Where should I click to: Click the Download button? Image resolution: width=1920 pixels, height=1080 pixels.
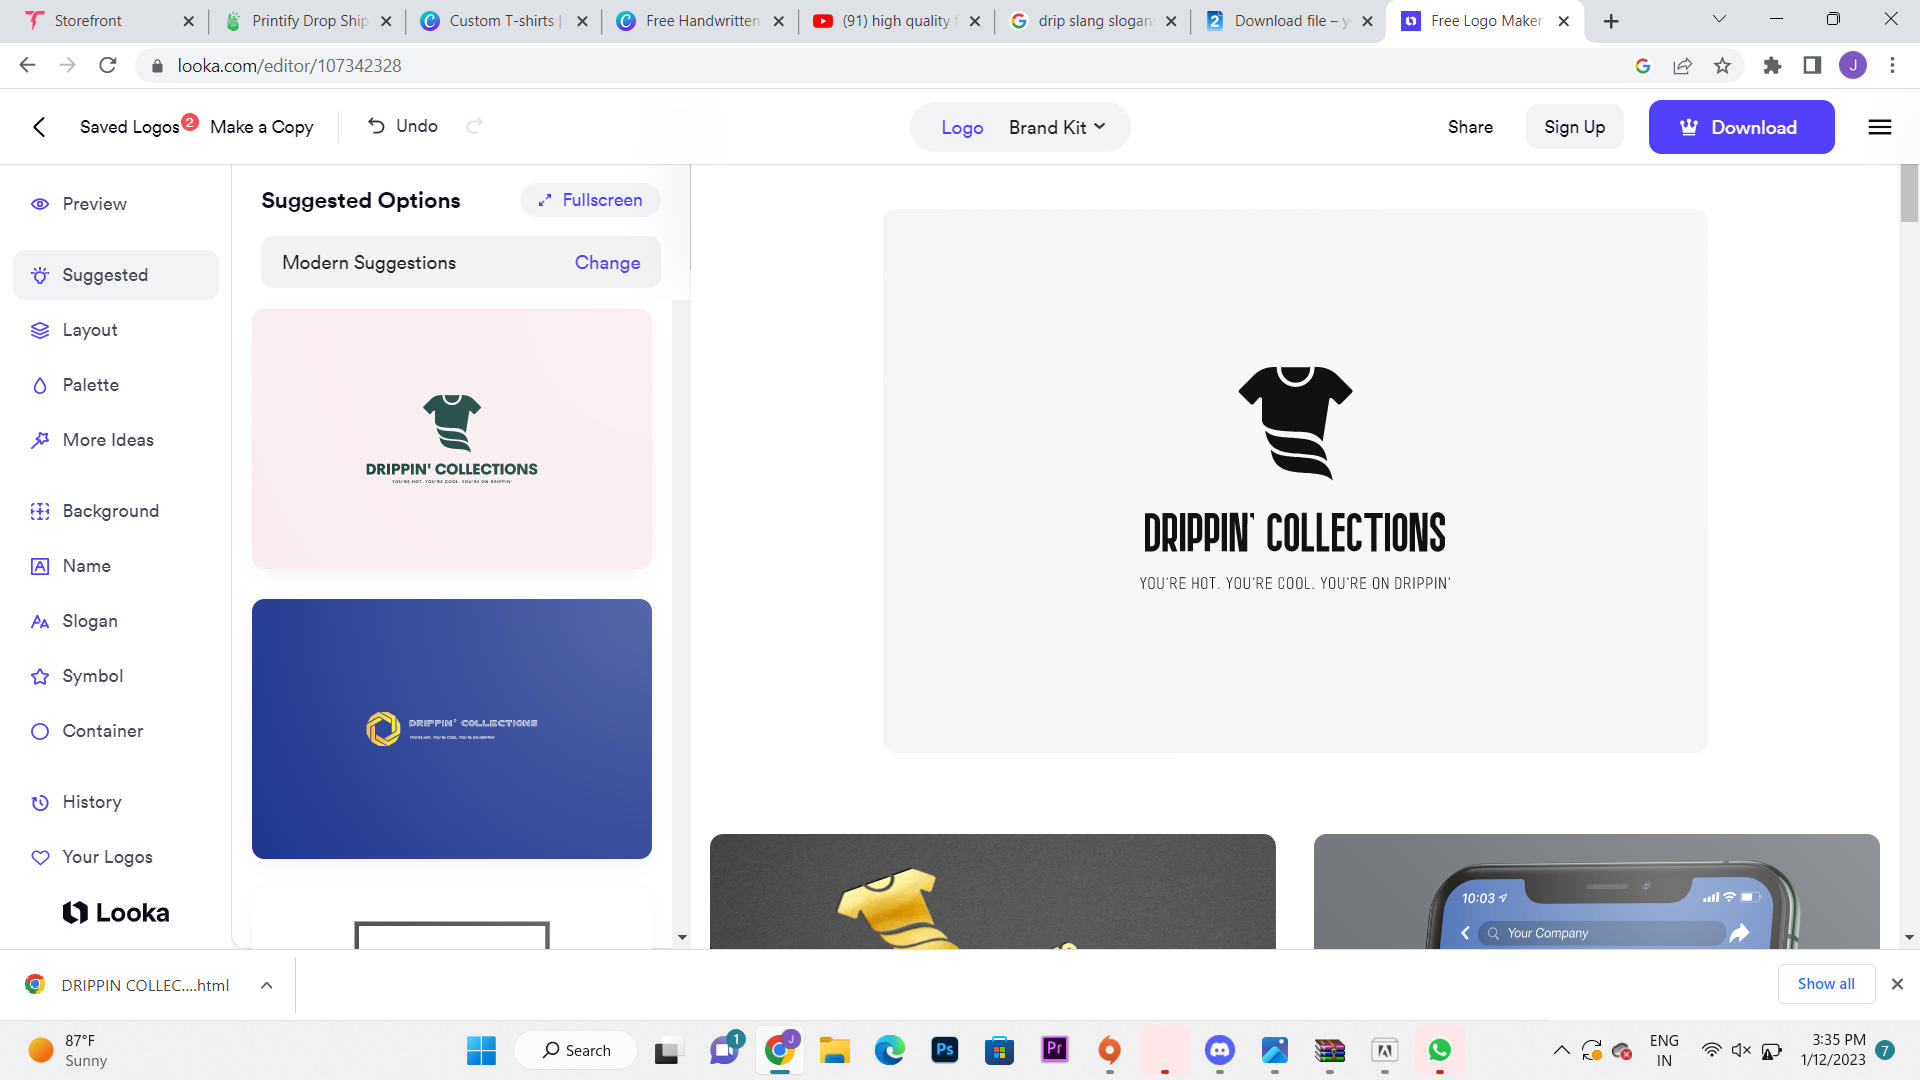(1741, 127)
